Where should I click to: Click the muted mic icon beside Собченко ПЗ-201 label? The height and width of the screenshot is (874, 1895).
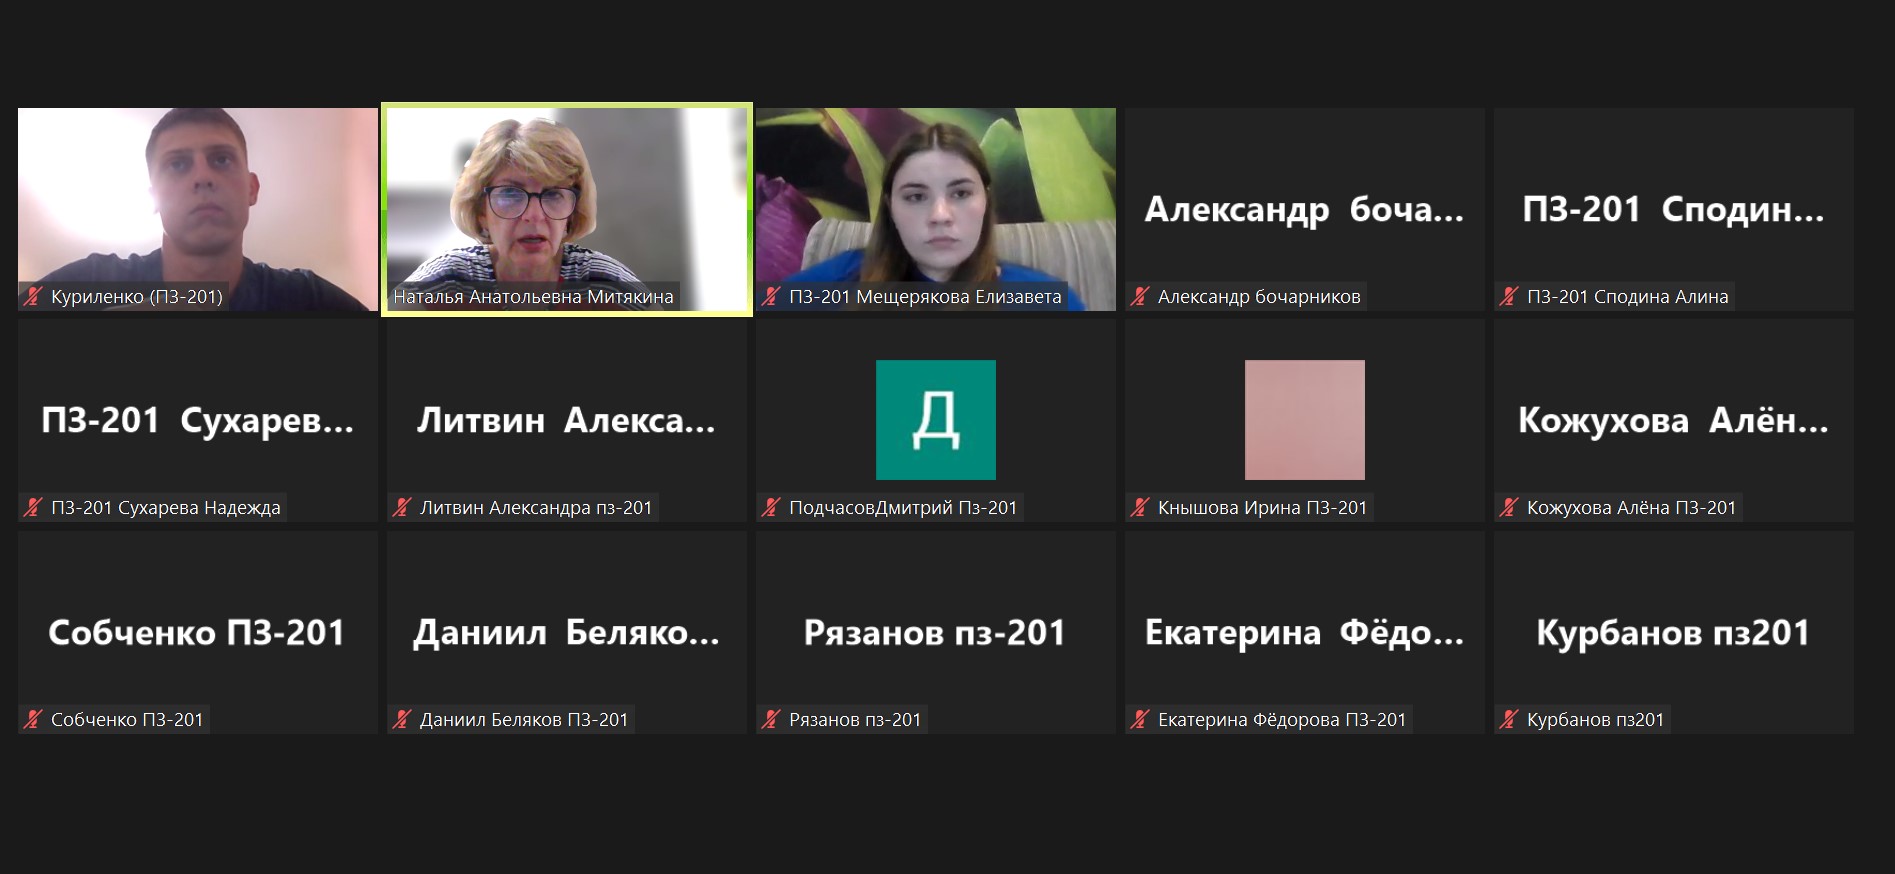coord(33,719)
